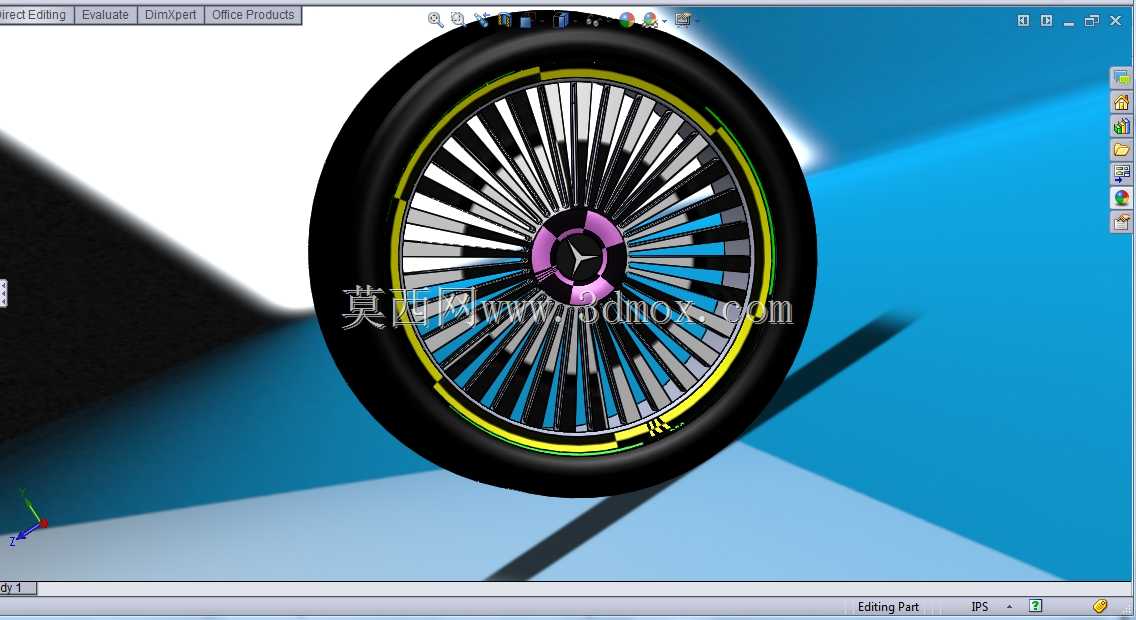Open the folder icon in task pane
Screen dimensions: 1136x620
(x=1122, y=150)
